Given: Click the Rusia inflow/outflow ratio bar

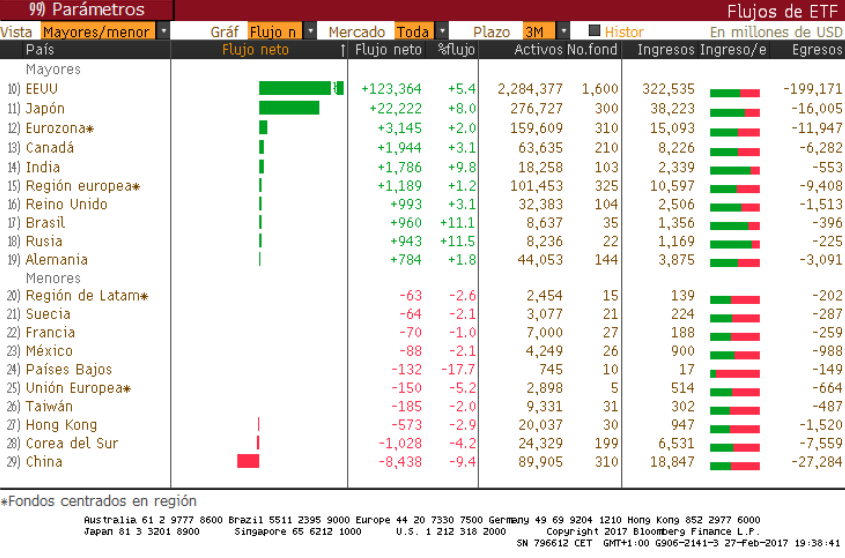Looking at the screenshot, I should pos(735,243).
